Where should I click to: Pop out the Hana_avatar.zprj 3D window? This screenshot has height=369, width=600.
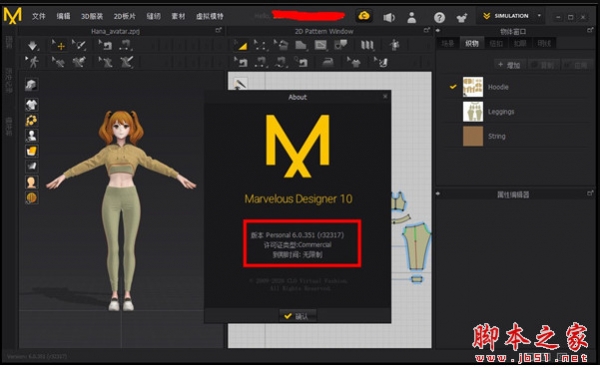point(218,30)
